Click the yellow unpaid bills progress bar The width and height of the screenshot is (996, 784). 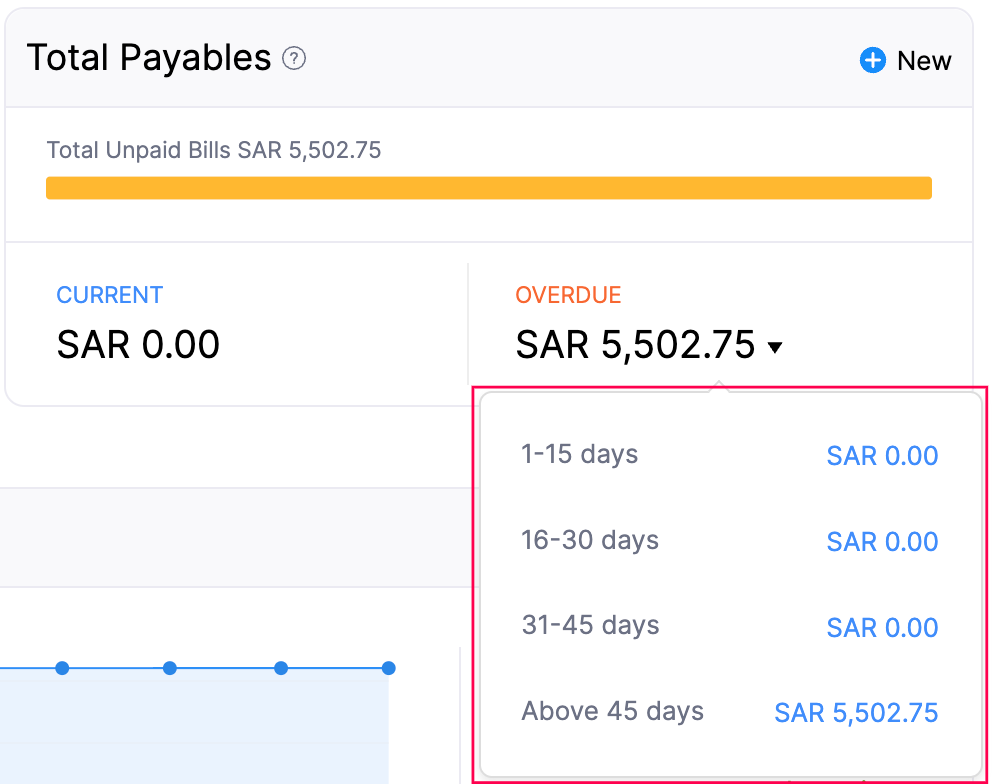coord(488,187)
